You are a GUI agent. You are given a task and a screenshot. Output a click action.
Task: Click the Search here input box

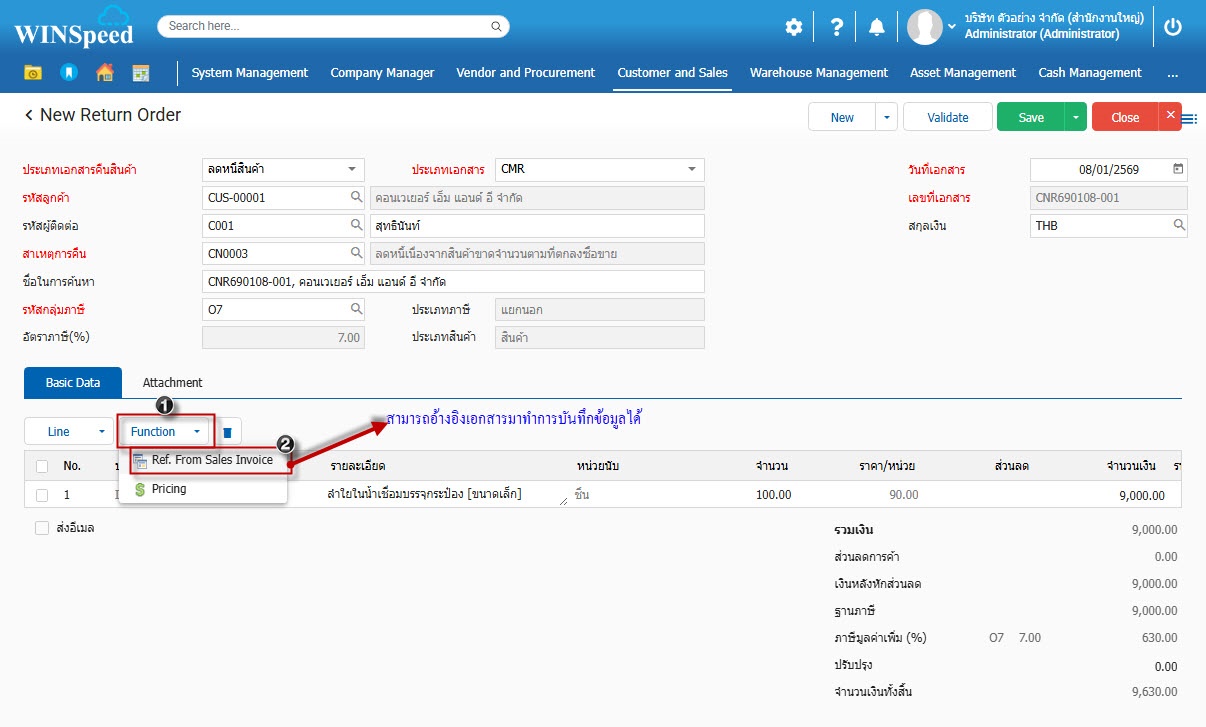click(333, 26)
